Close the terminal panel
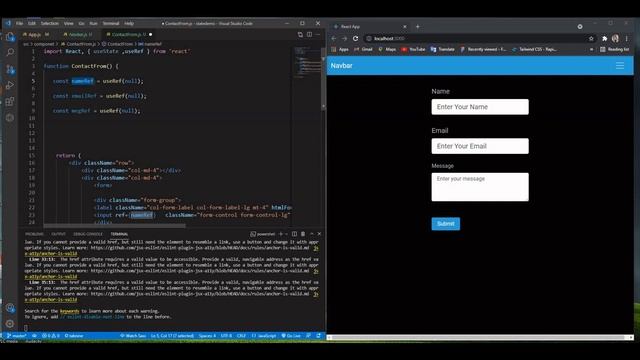Screen dimensions: 640x360 319,234
